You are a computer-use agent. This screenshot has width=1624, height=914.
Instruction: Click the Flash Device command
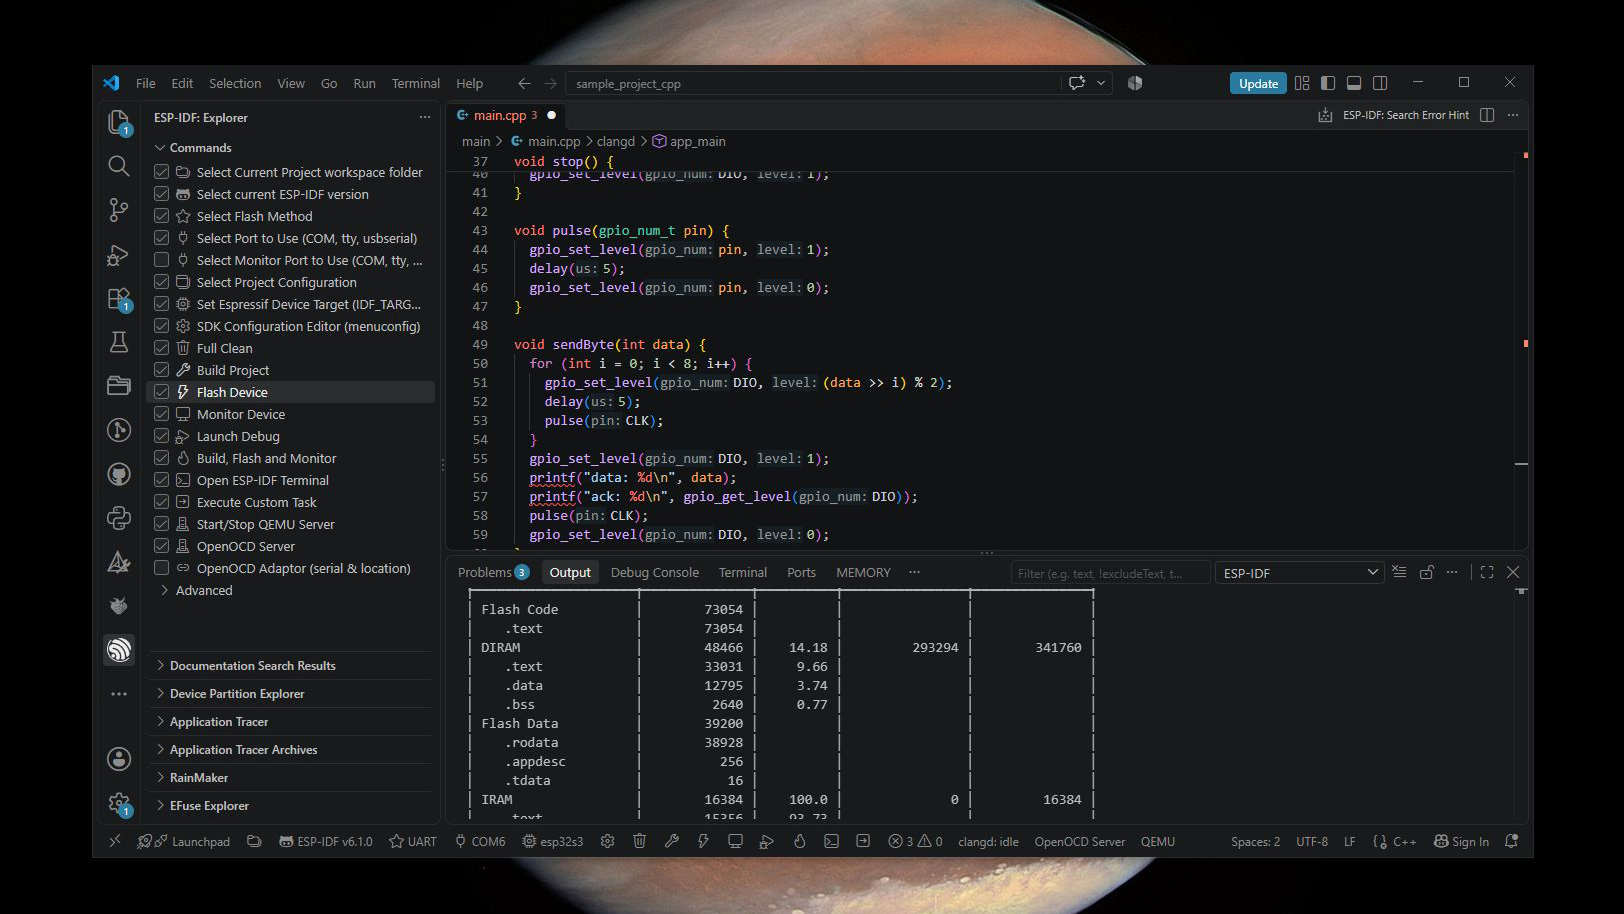[232, 392]
